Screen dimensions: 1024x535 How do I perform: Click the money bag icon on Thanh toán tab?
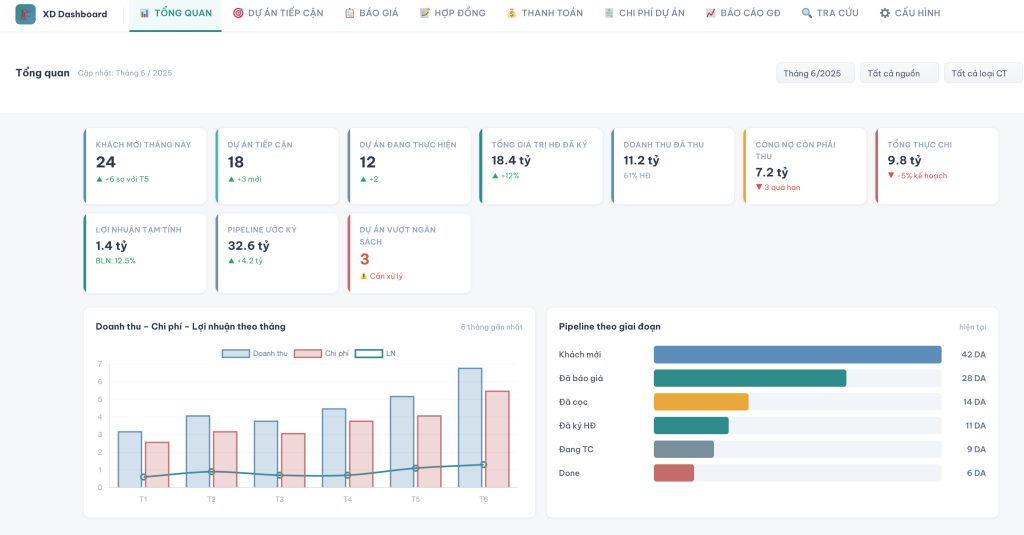click(511, 13)
